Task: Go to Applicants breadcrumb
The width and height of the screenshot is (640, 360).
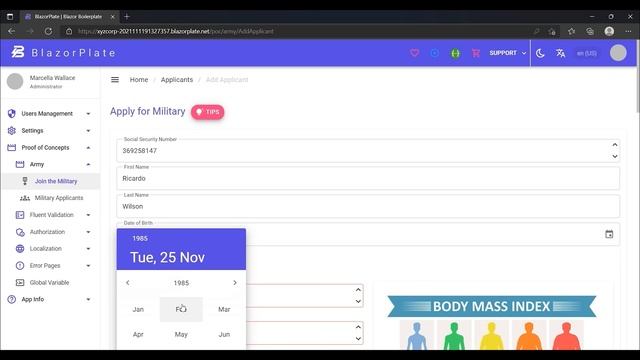Action: coord(177,80)
